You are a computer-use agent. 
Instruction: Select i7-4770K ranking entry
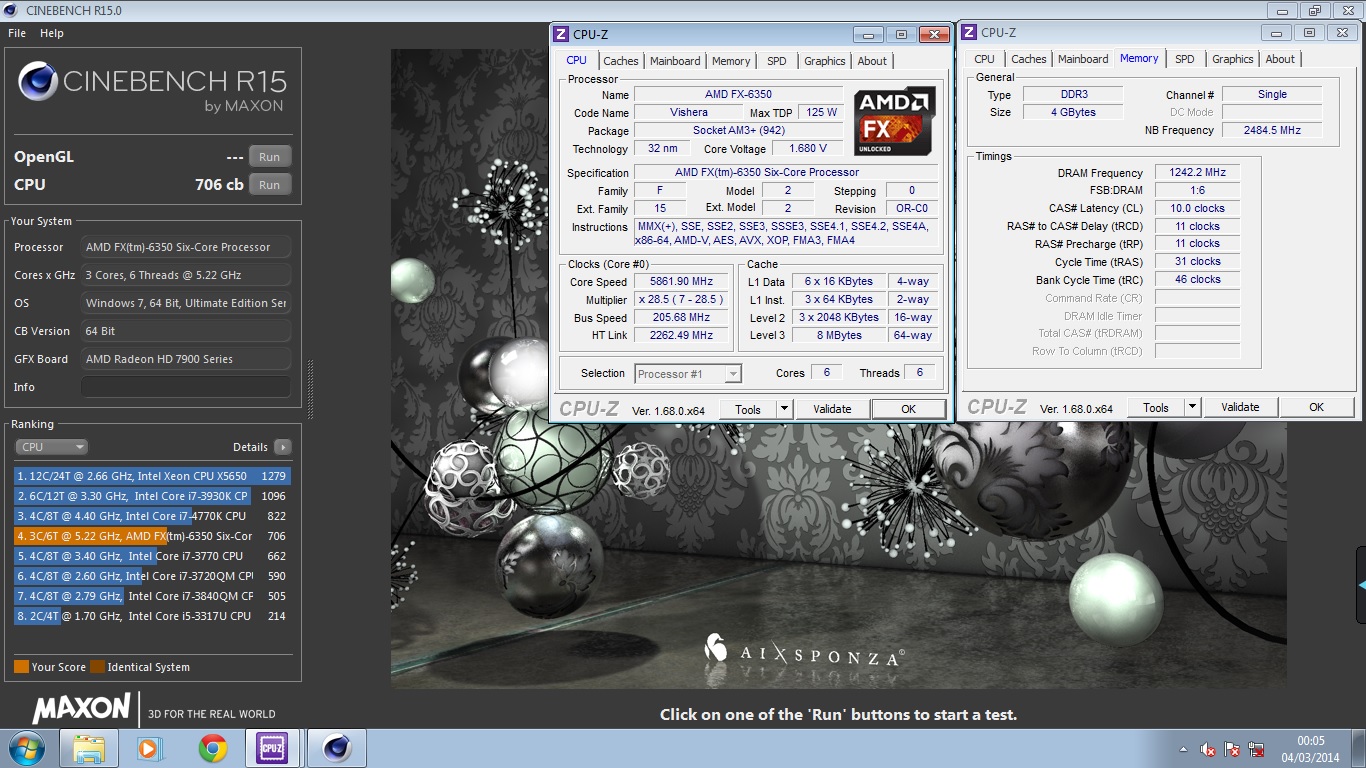pyautogui.click(x=152, y=516)
